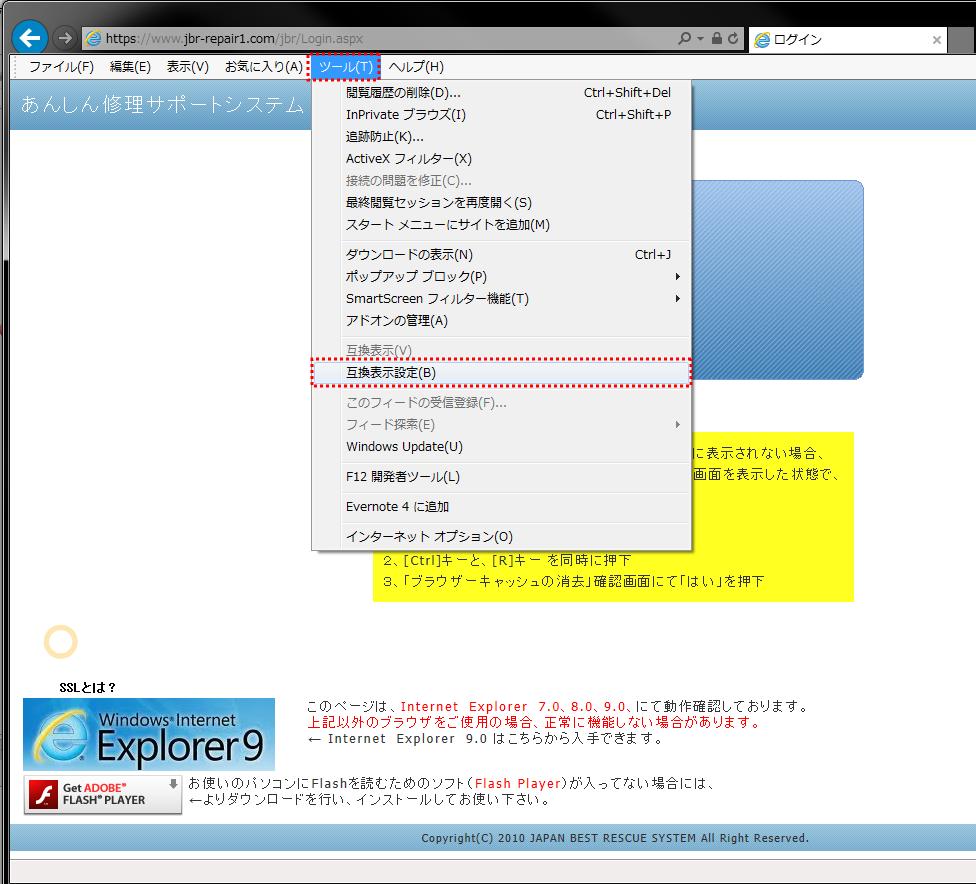Open the ファイル(F) menu
The image size is (976, 884).
point(61,67)
